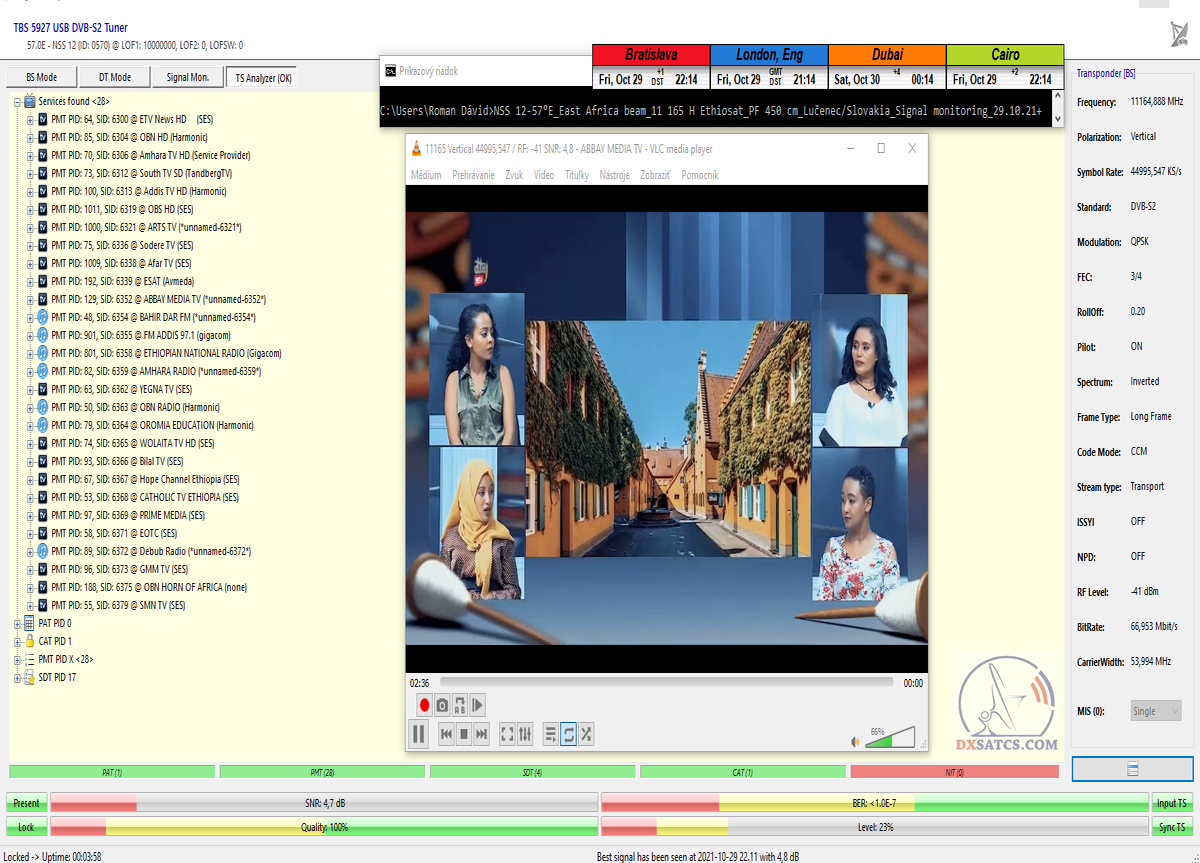Adjust the VLC volume slider
This screenshot has width=1200, height=863.
(x=890, y=739)
